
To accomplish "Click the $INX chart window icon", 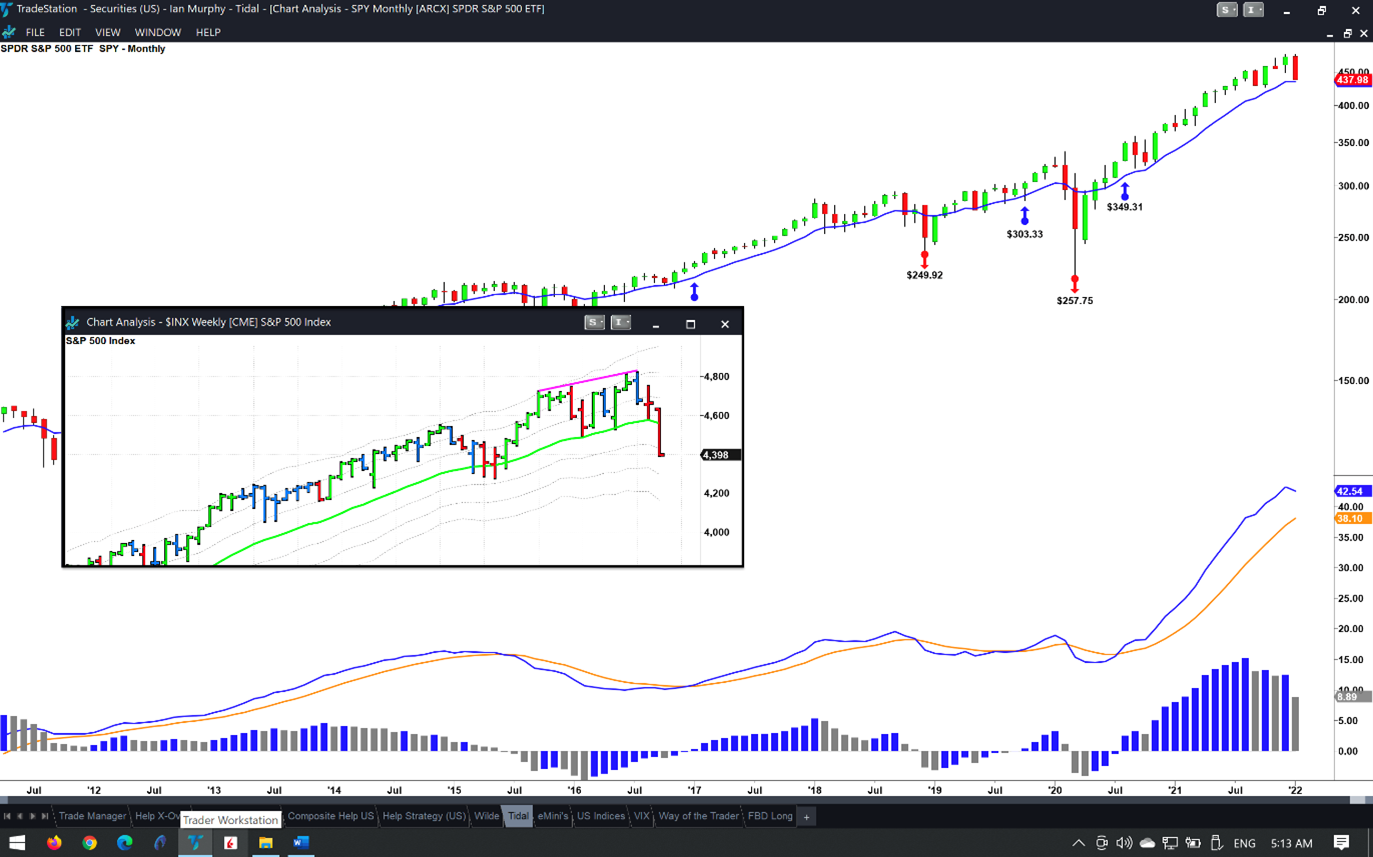I will [x=73, y=322].
